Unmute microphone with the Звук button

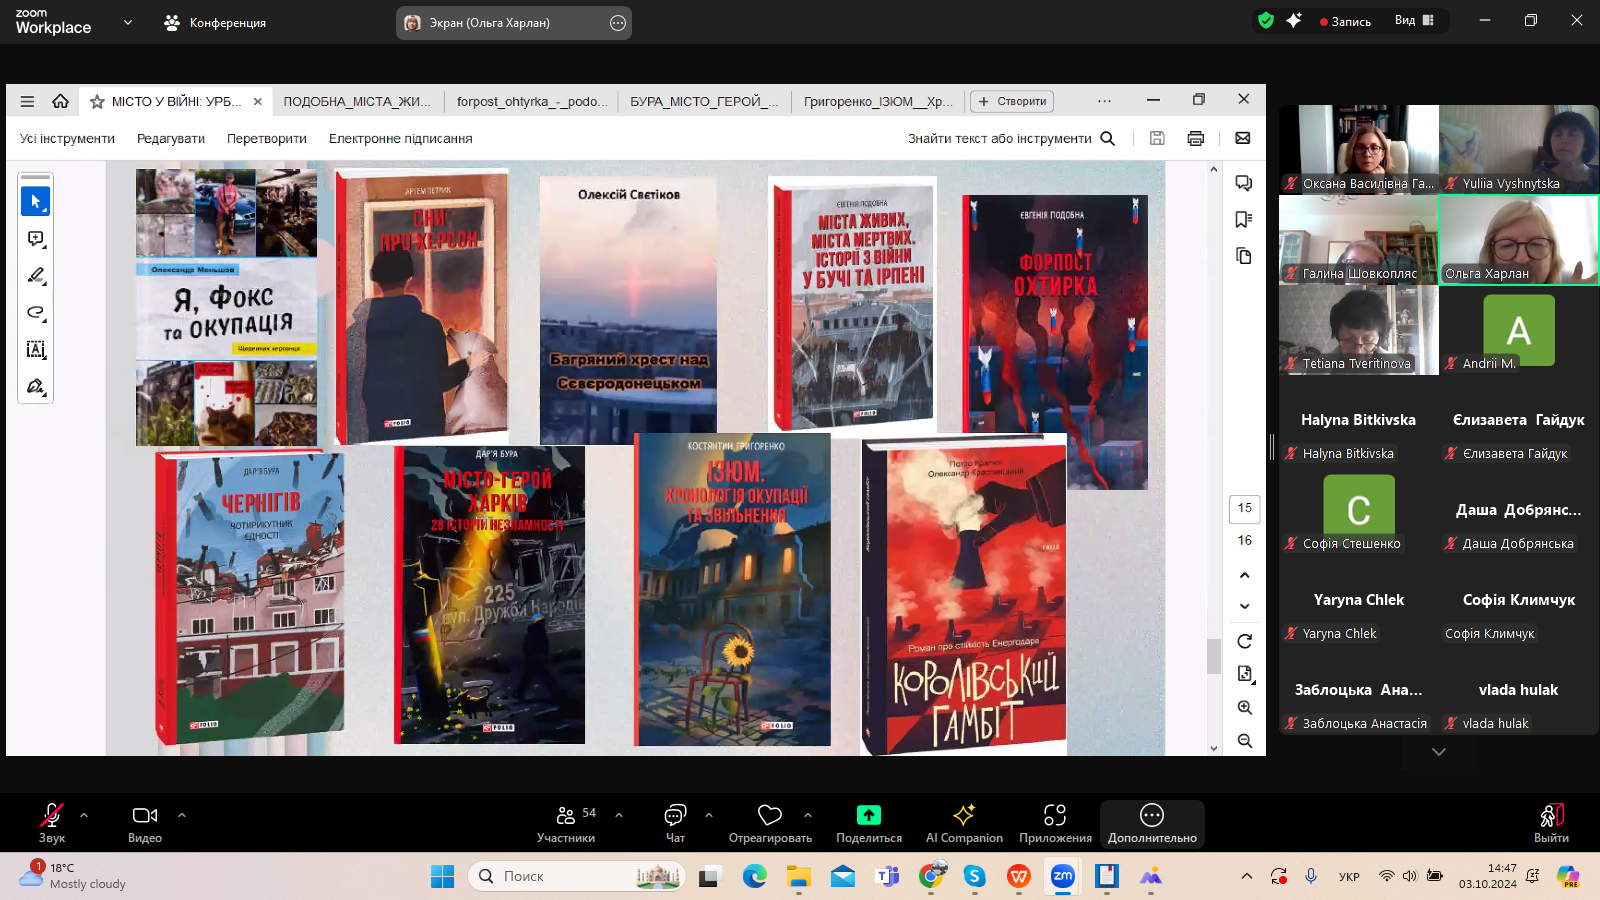click(x=51, y=823)
